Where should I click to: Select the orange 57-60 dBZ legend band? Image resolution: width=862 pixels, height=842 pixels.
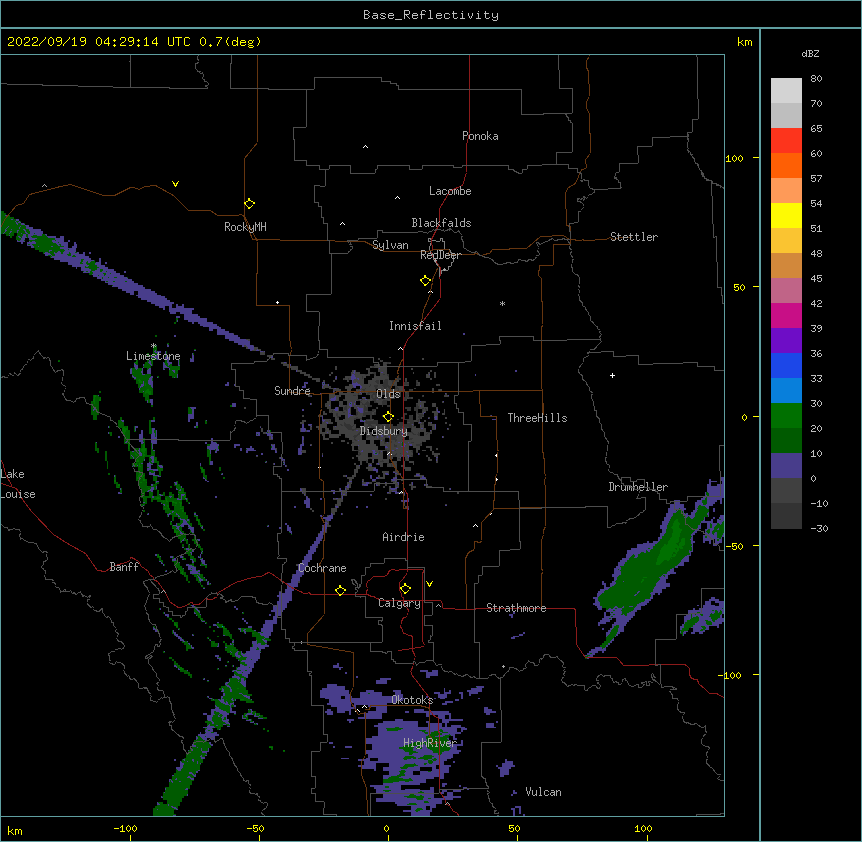point(786,165)
